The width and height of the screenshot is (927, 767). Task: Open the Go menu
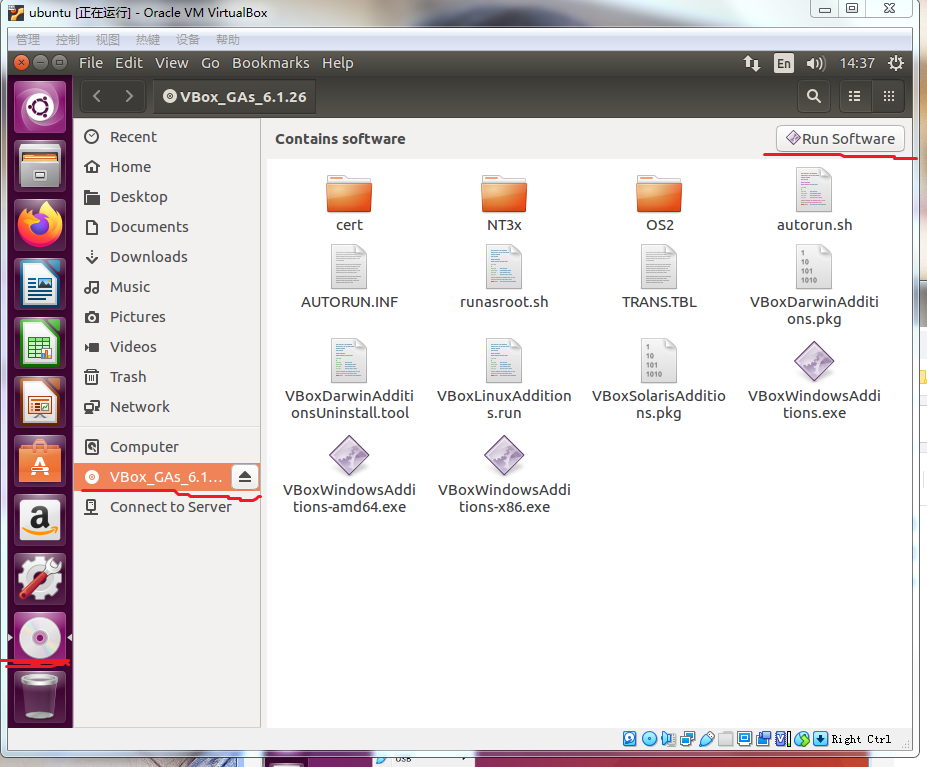point(210,63)
